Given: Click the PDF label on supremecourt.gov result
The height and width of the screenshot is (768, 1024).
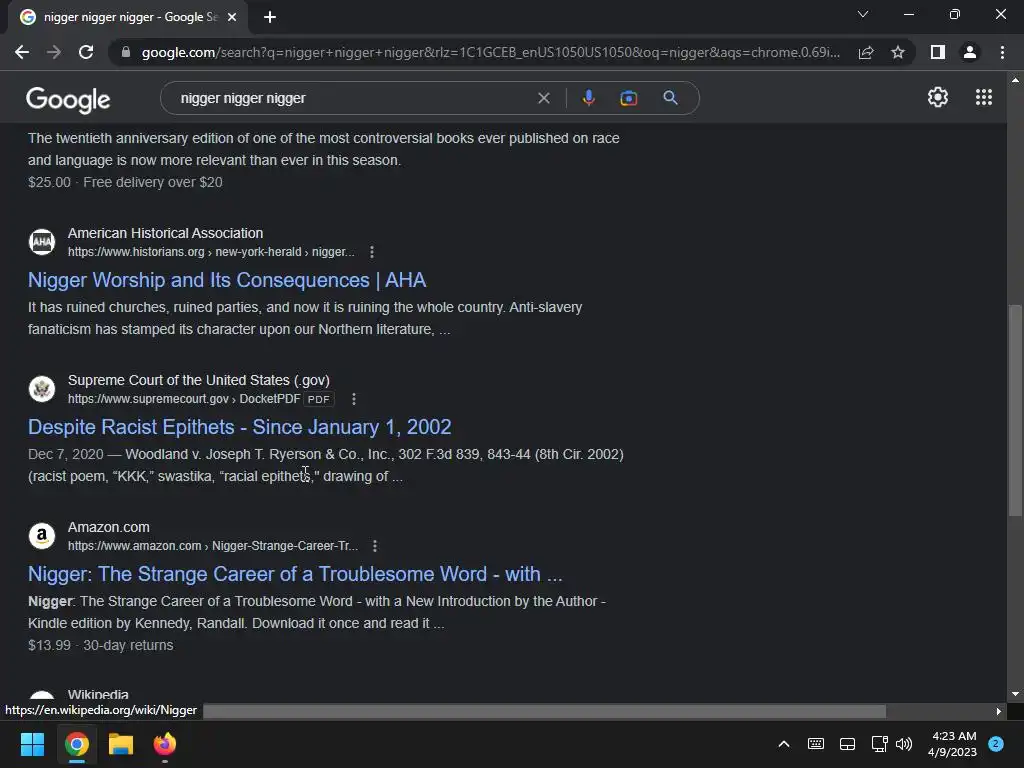Looking at the screenshot, I should (319, 399).
